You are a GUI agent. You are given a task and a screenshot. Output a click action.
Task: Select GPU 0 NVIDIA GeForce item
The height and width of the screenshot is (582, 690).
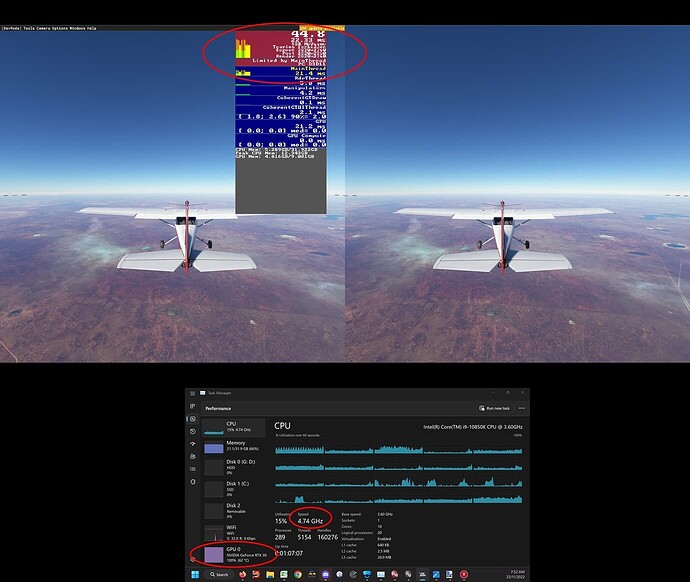click(x=232, y=555)
